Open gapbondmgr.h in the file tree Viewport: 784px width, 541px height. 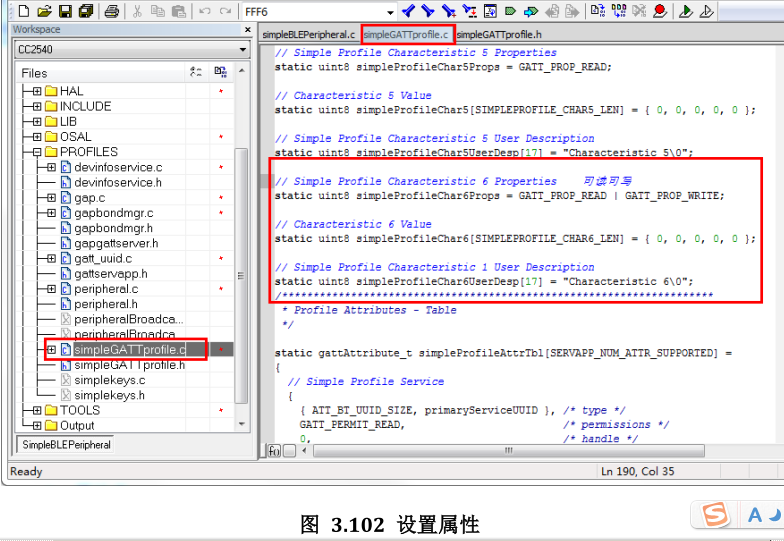116,228
